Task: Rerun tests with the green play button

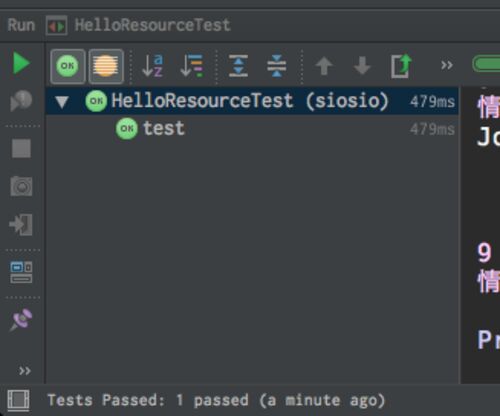Action: pyautogui.click(x=21, y=63)
